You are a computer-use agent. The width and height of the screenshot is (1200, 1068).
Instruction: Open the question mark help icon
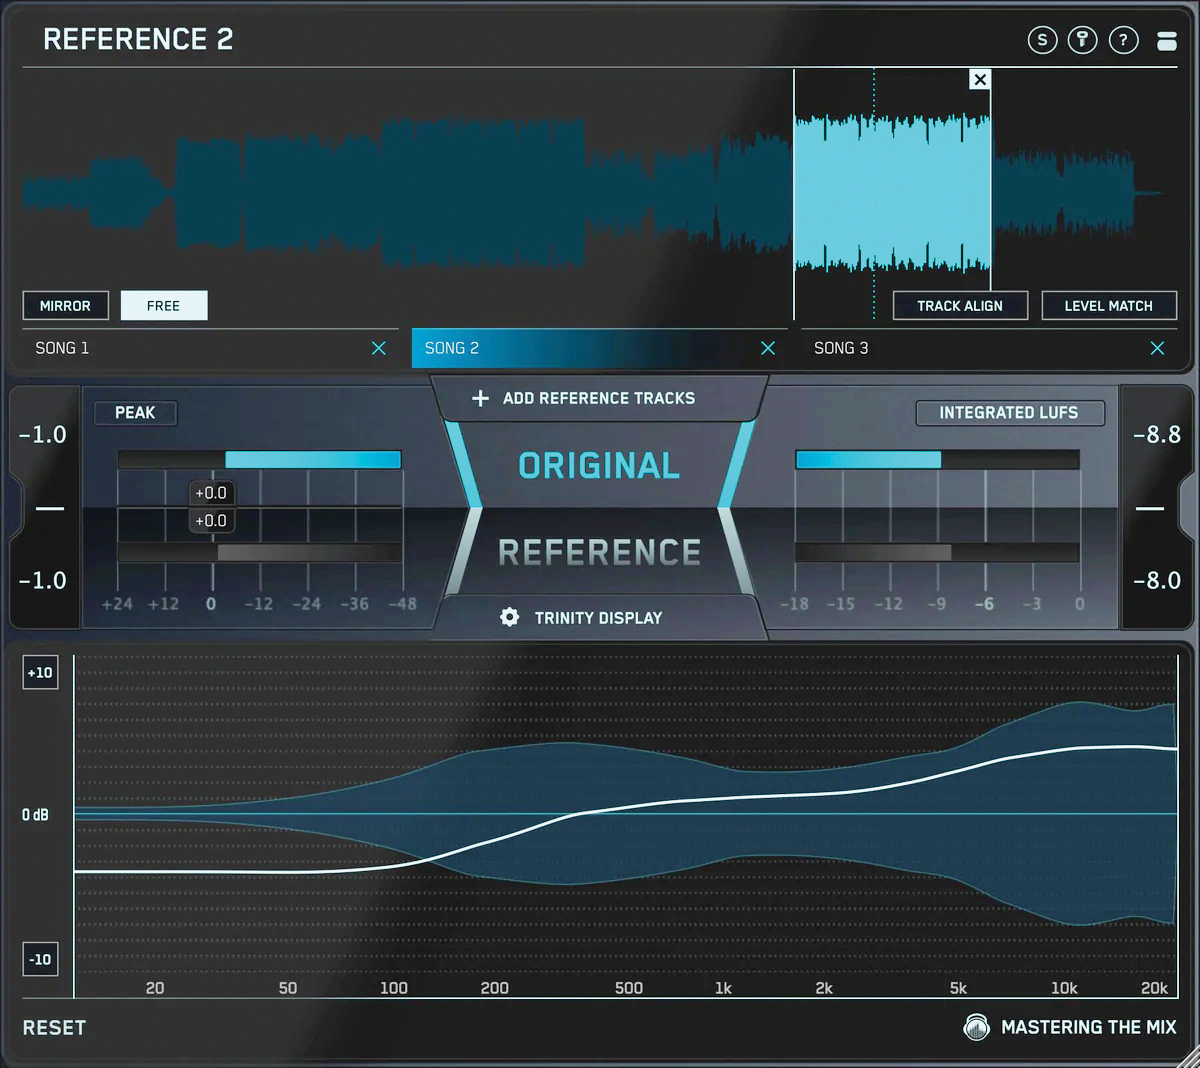click(x=1123, y=40)
